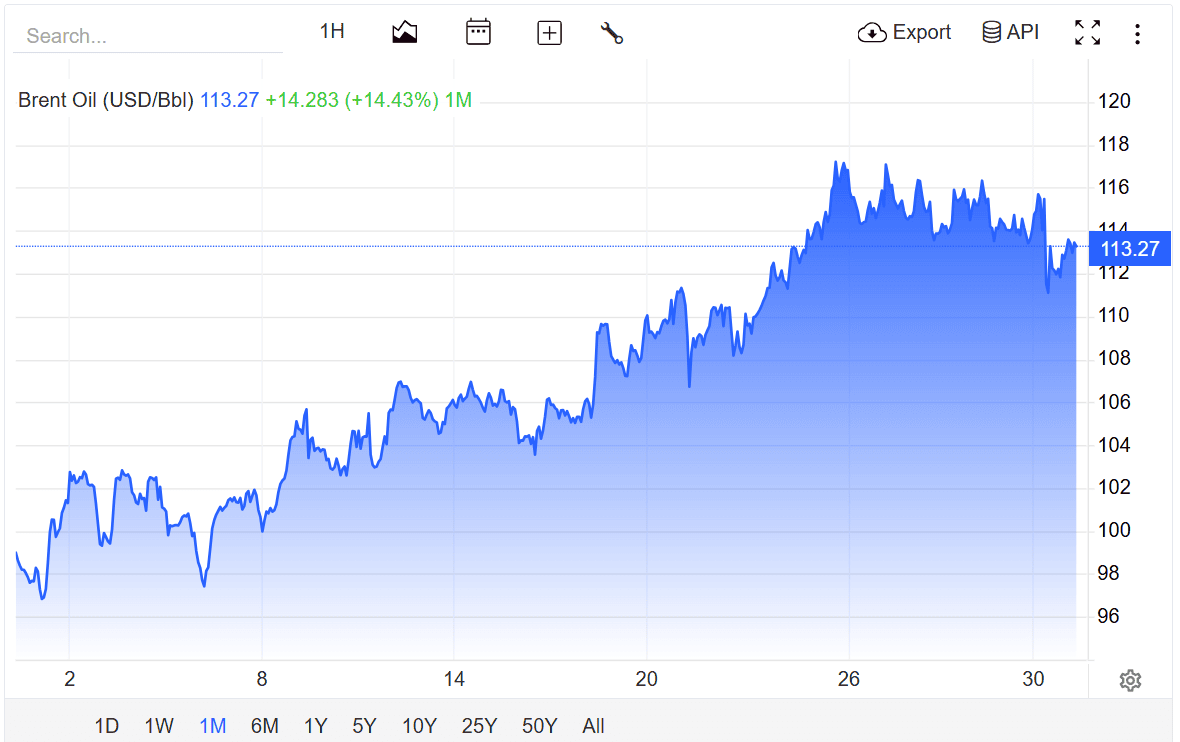The height and width of the screenshot is (742, 1180).
Task: Open chart settings gear icon
Action: [x=1130, y=680]
